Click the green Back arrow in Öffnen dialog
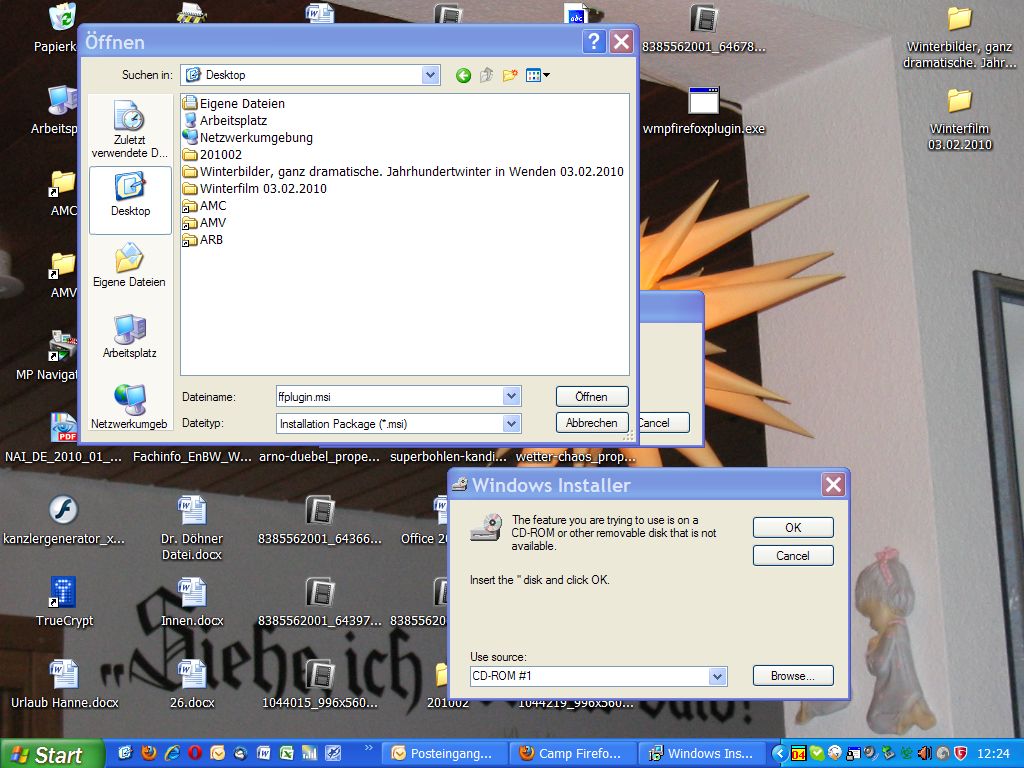The height and width of the screenshot is (768, 1024). 463,76
